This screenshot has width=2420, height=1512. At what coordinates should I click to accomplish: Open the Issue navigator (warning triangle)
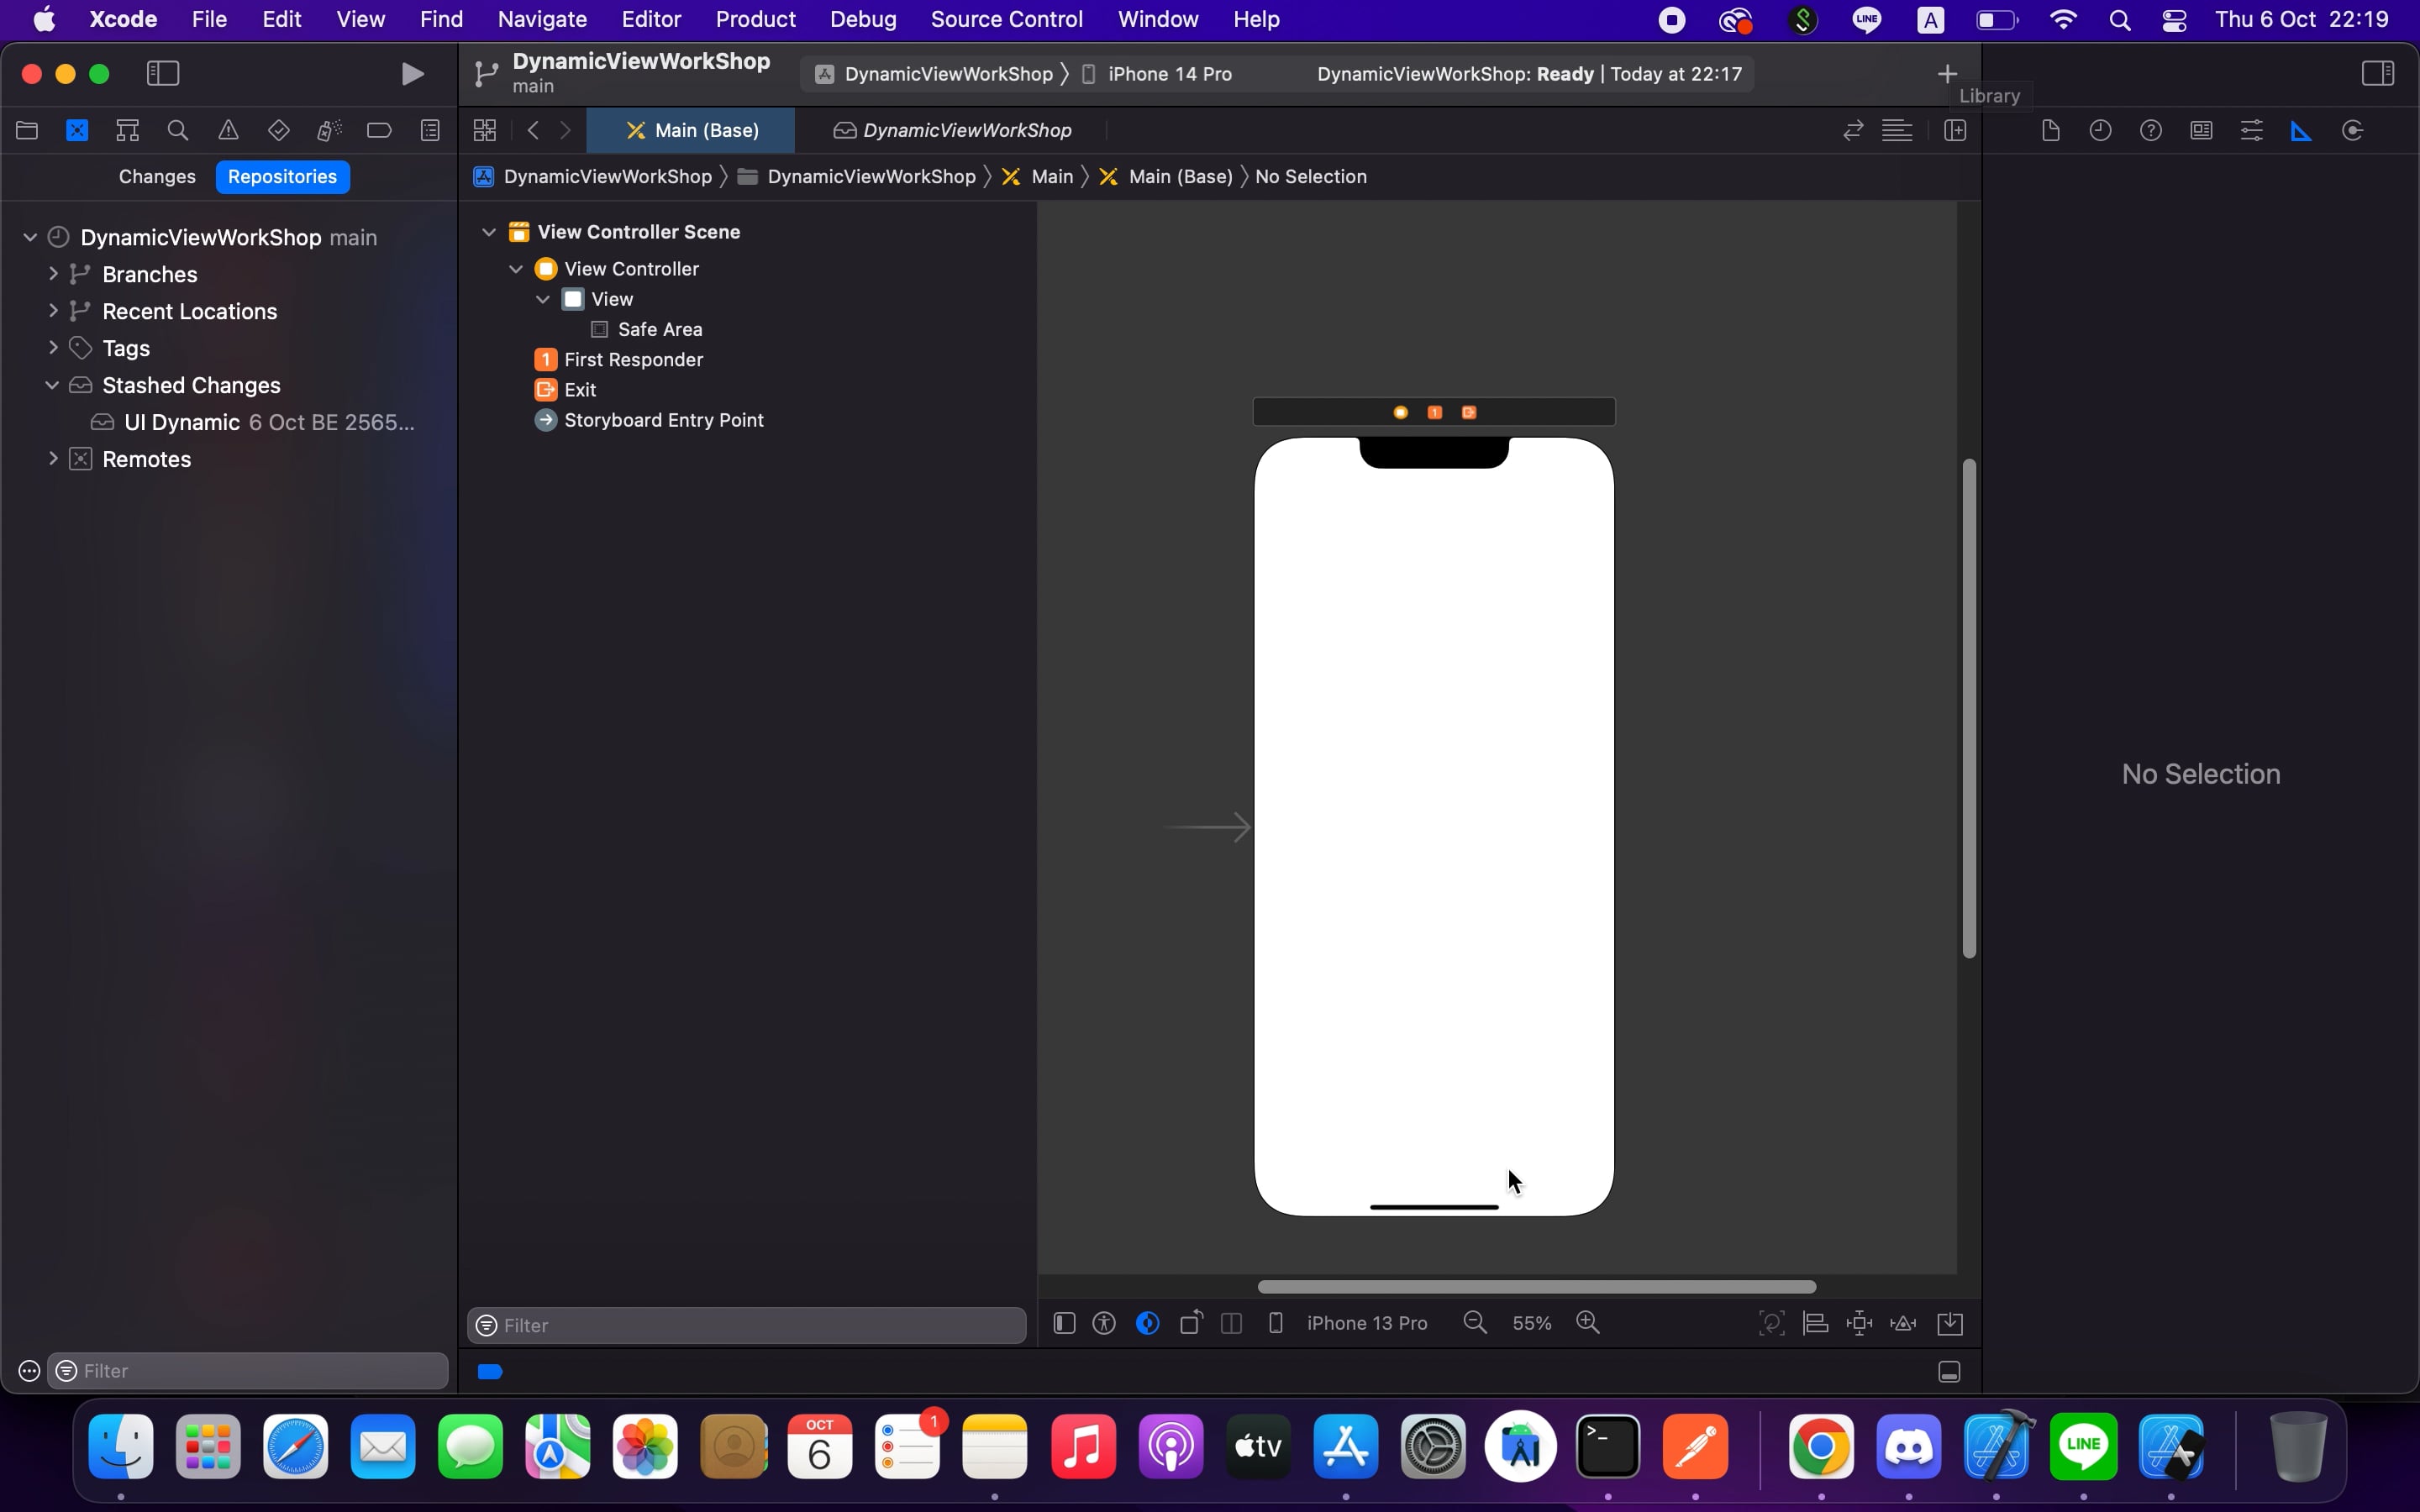click(x=229, y=130)
